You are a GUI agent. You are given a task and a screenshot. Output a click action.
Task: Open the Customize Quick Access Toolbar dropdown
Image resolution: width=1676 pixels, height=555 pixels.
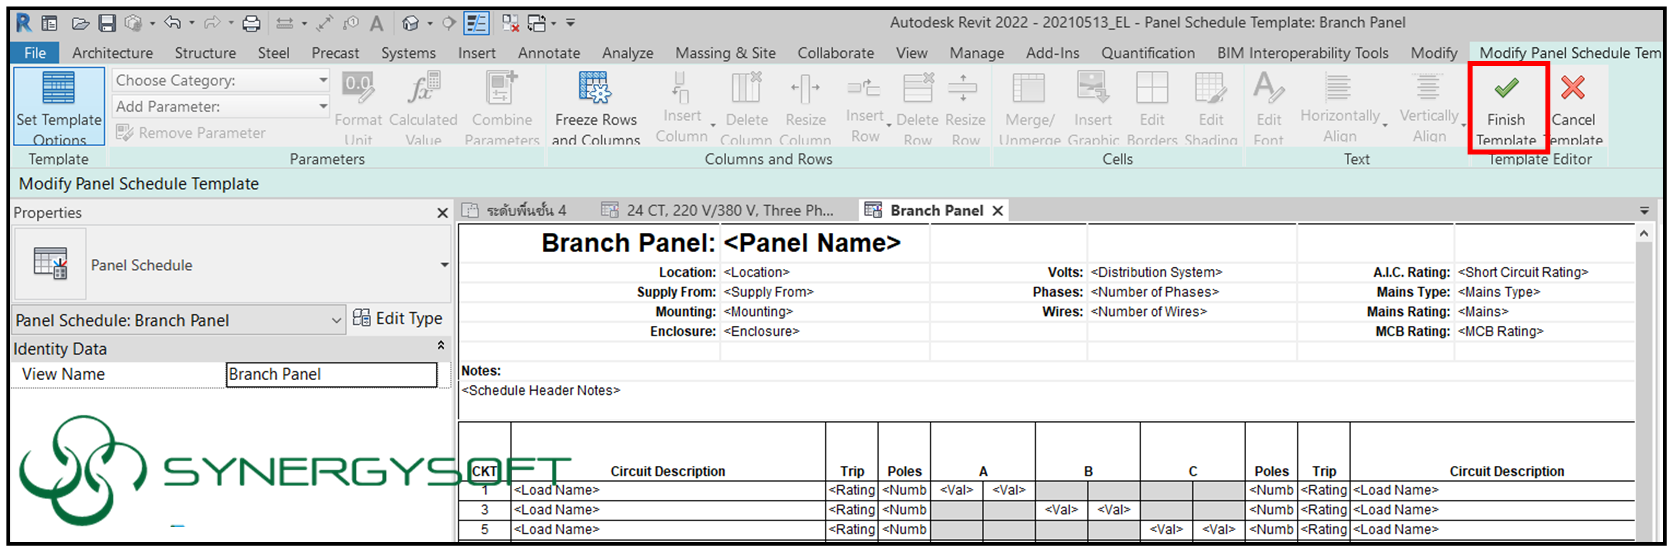click(571, 23)
